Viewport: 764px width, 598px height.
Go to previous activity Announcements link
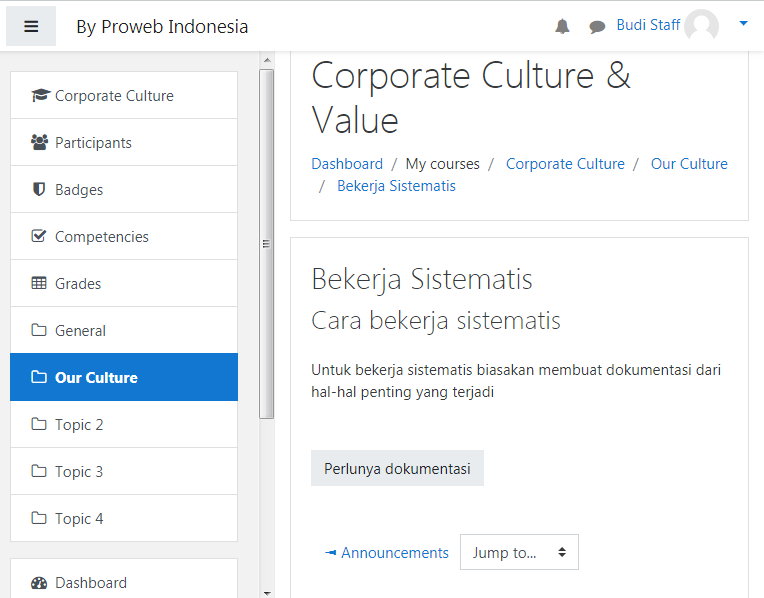(386, 553)
